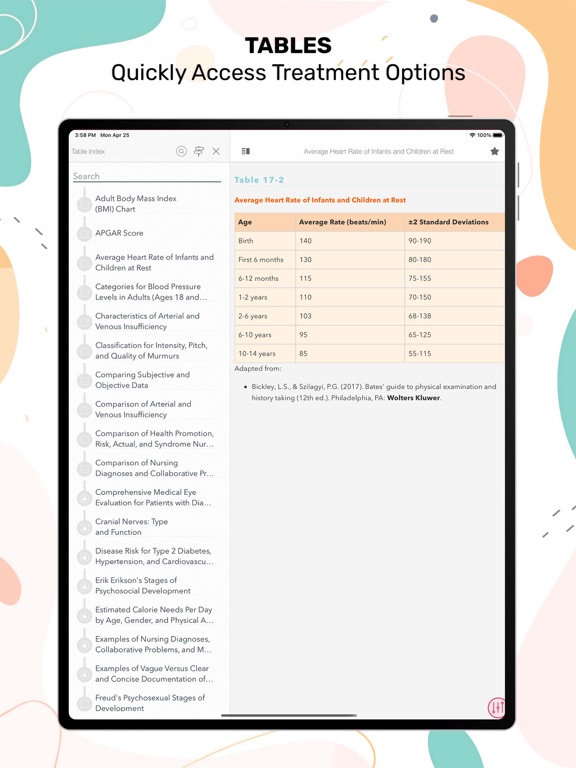Select the 95 average rate cell
The width and height of the screenshot is (576, 768).
[x=350, y=335]
